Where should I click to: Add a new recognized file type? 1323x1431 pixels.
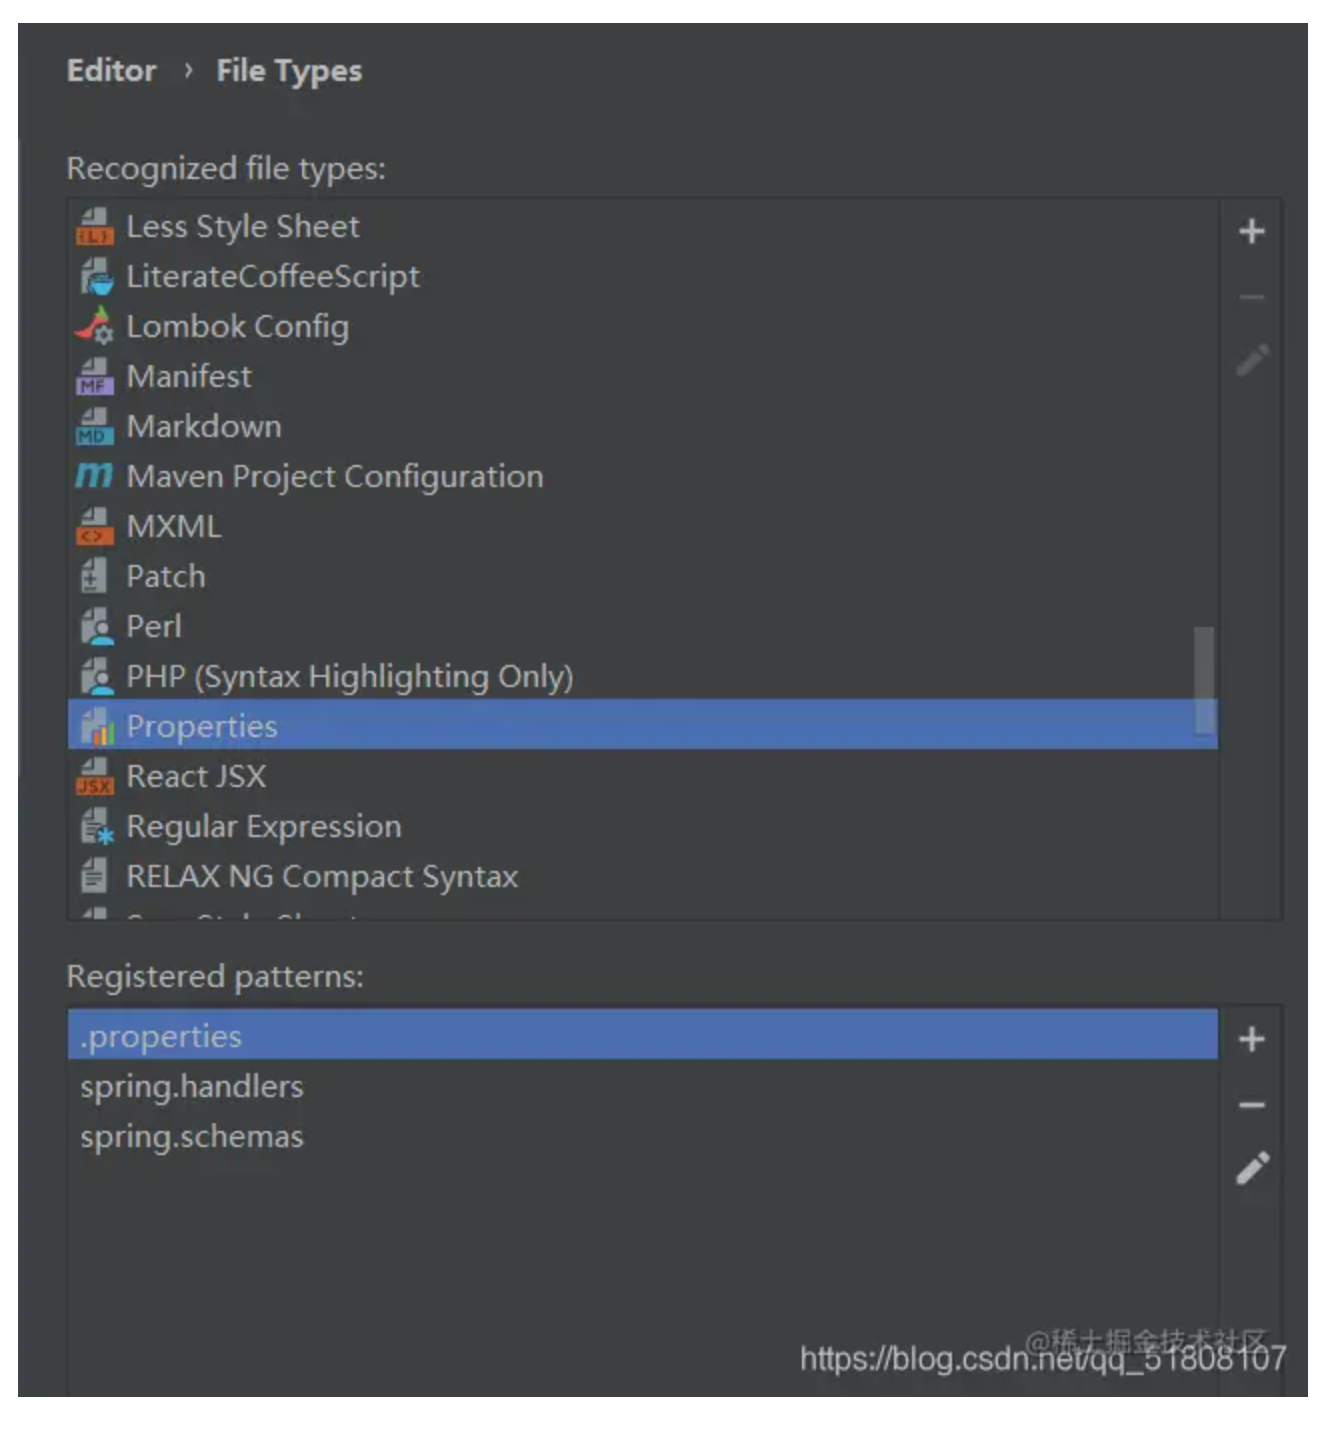click(1251, 232)
